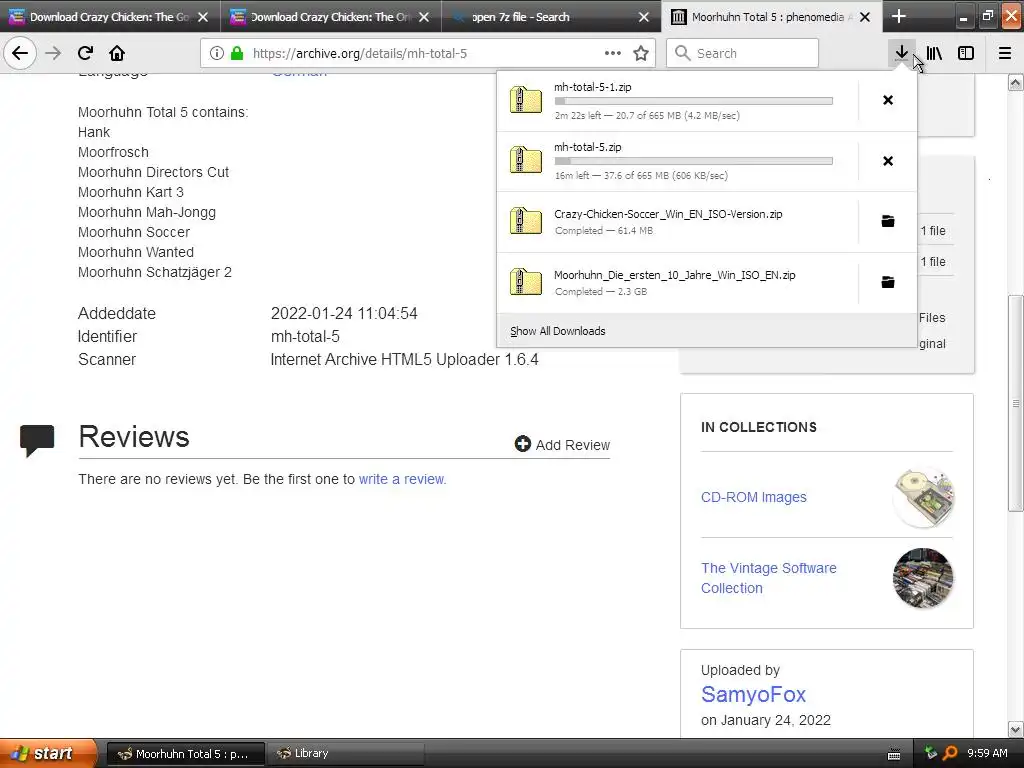Switch to Moorhuhn Total 5 taskbar window
The height and width of the screenshot is (768, 1024).
(x=185, y=754)
